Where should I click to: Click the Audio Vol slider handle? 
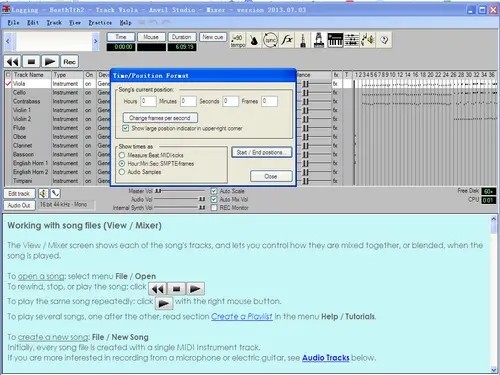(x=202, y=199)
